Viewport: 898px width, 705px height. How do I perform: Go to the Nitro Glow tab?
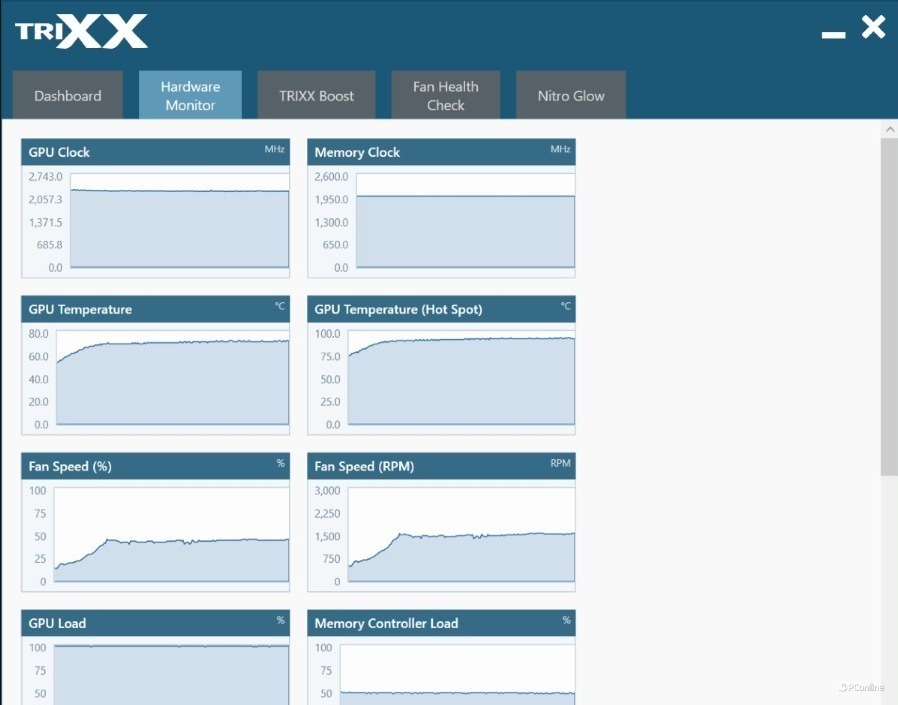coord(571,95)
